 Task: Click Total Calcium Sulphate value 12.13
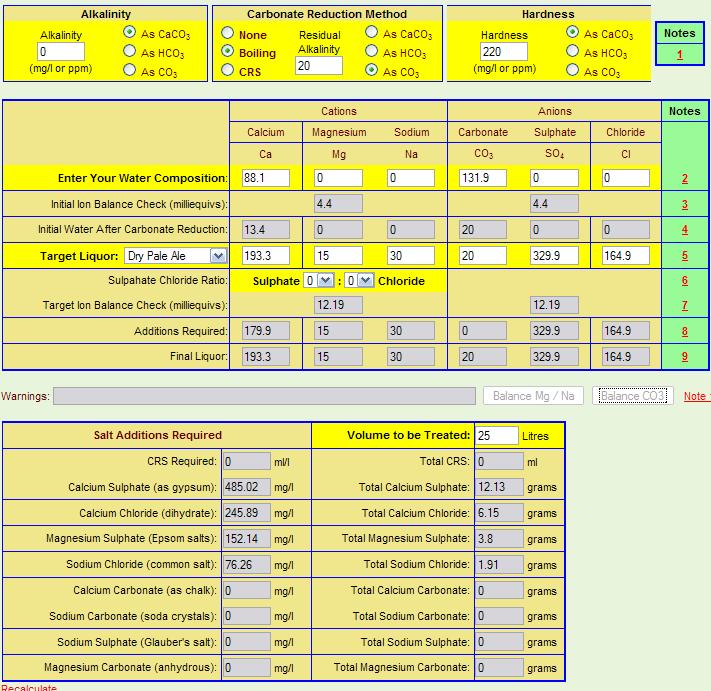[499, 487]
